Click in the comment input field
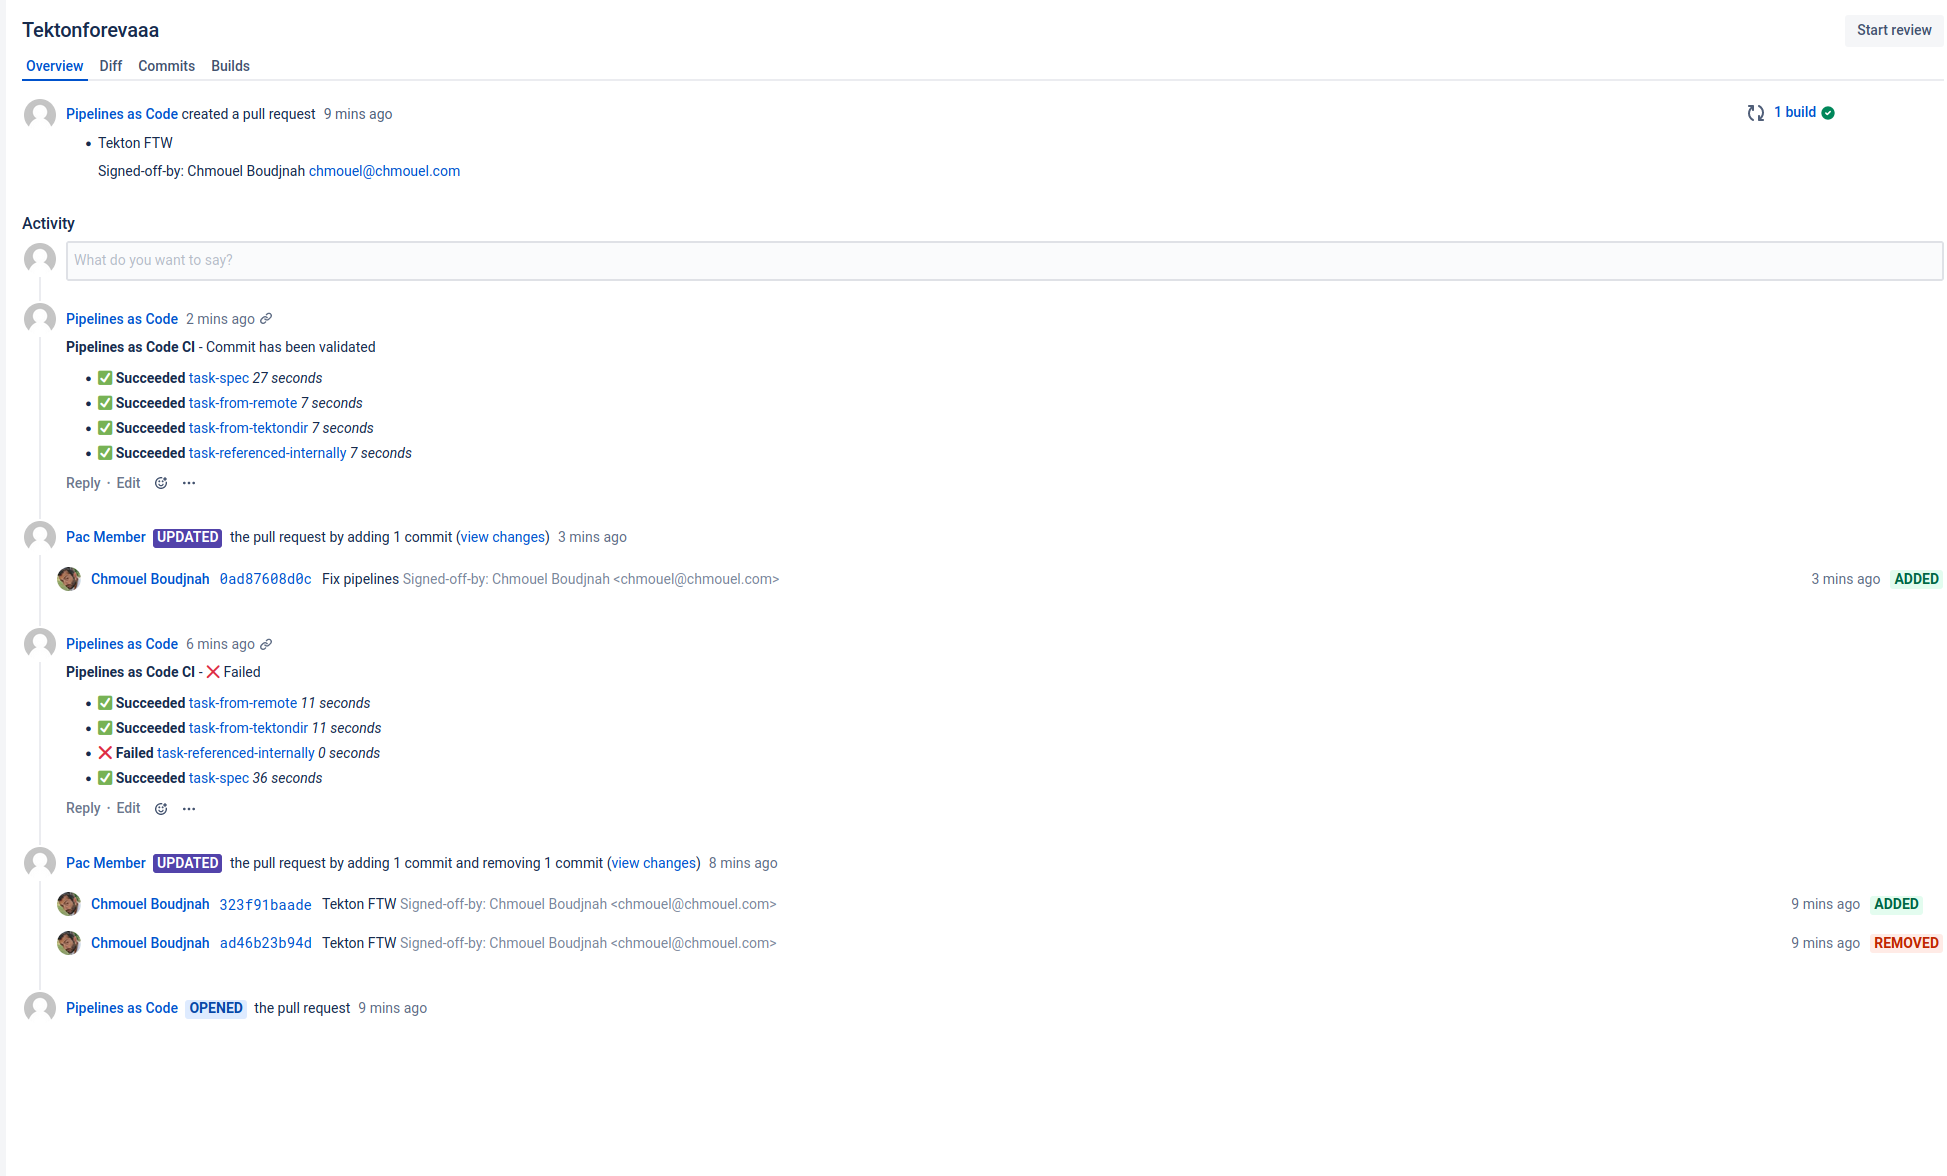The image size is (1947, 1176). [1003, 260]
